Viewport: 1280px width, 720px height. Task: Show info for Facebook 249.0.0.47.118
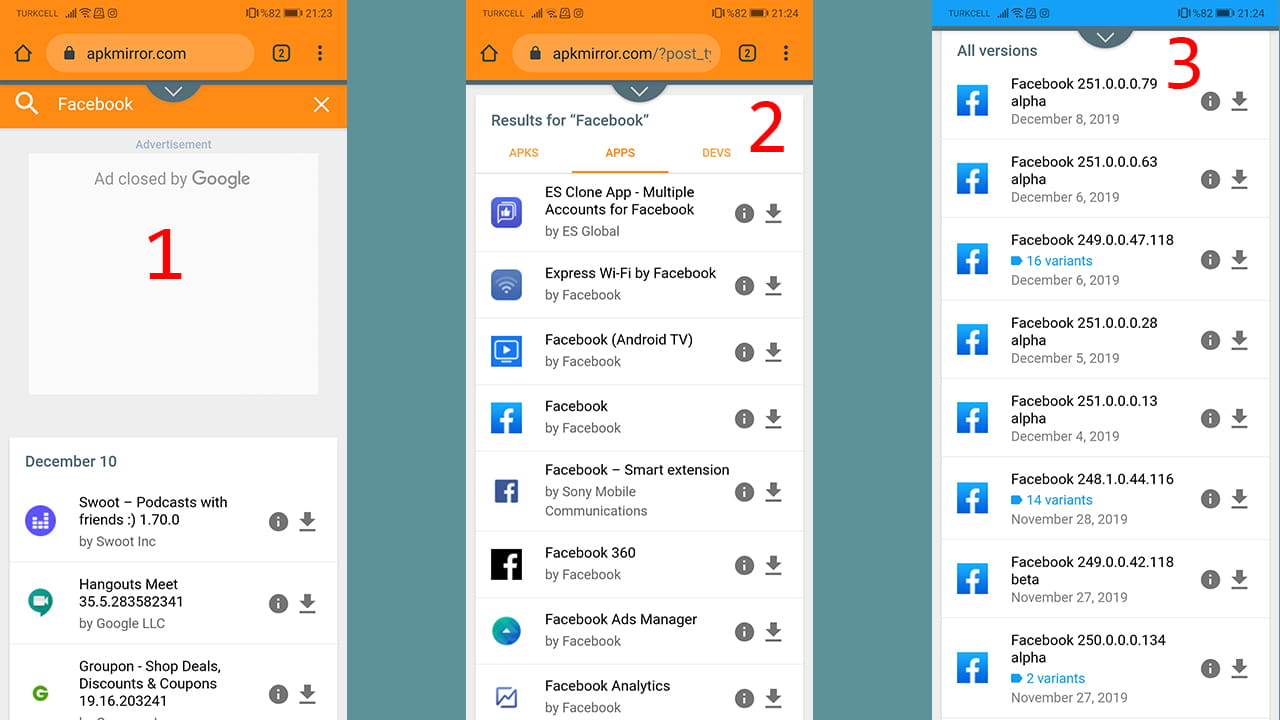pyautogui.click(x=1210, y=259)
